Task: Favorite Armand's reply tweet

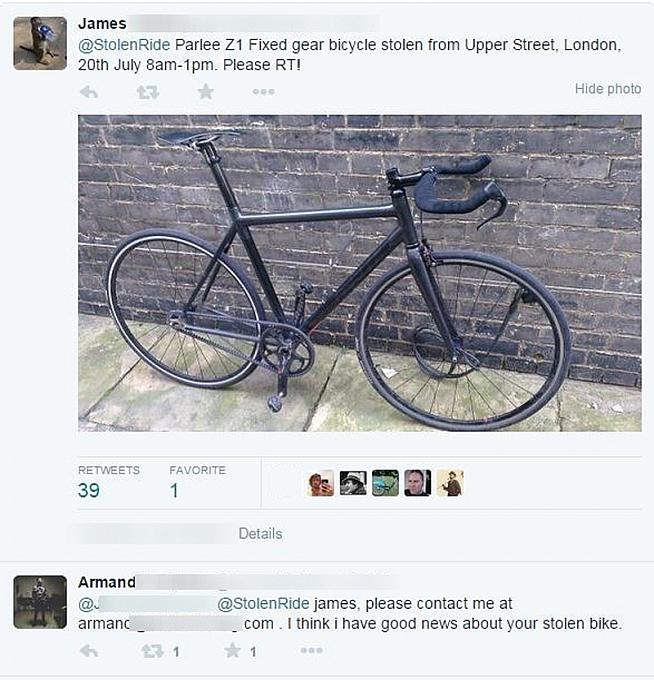Action: tap(233, 651)
